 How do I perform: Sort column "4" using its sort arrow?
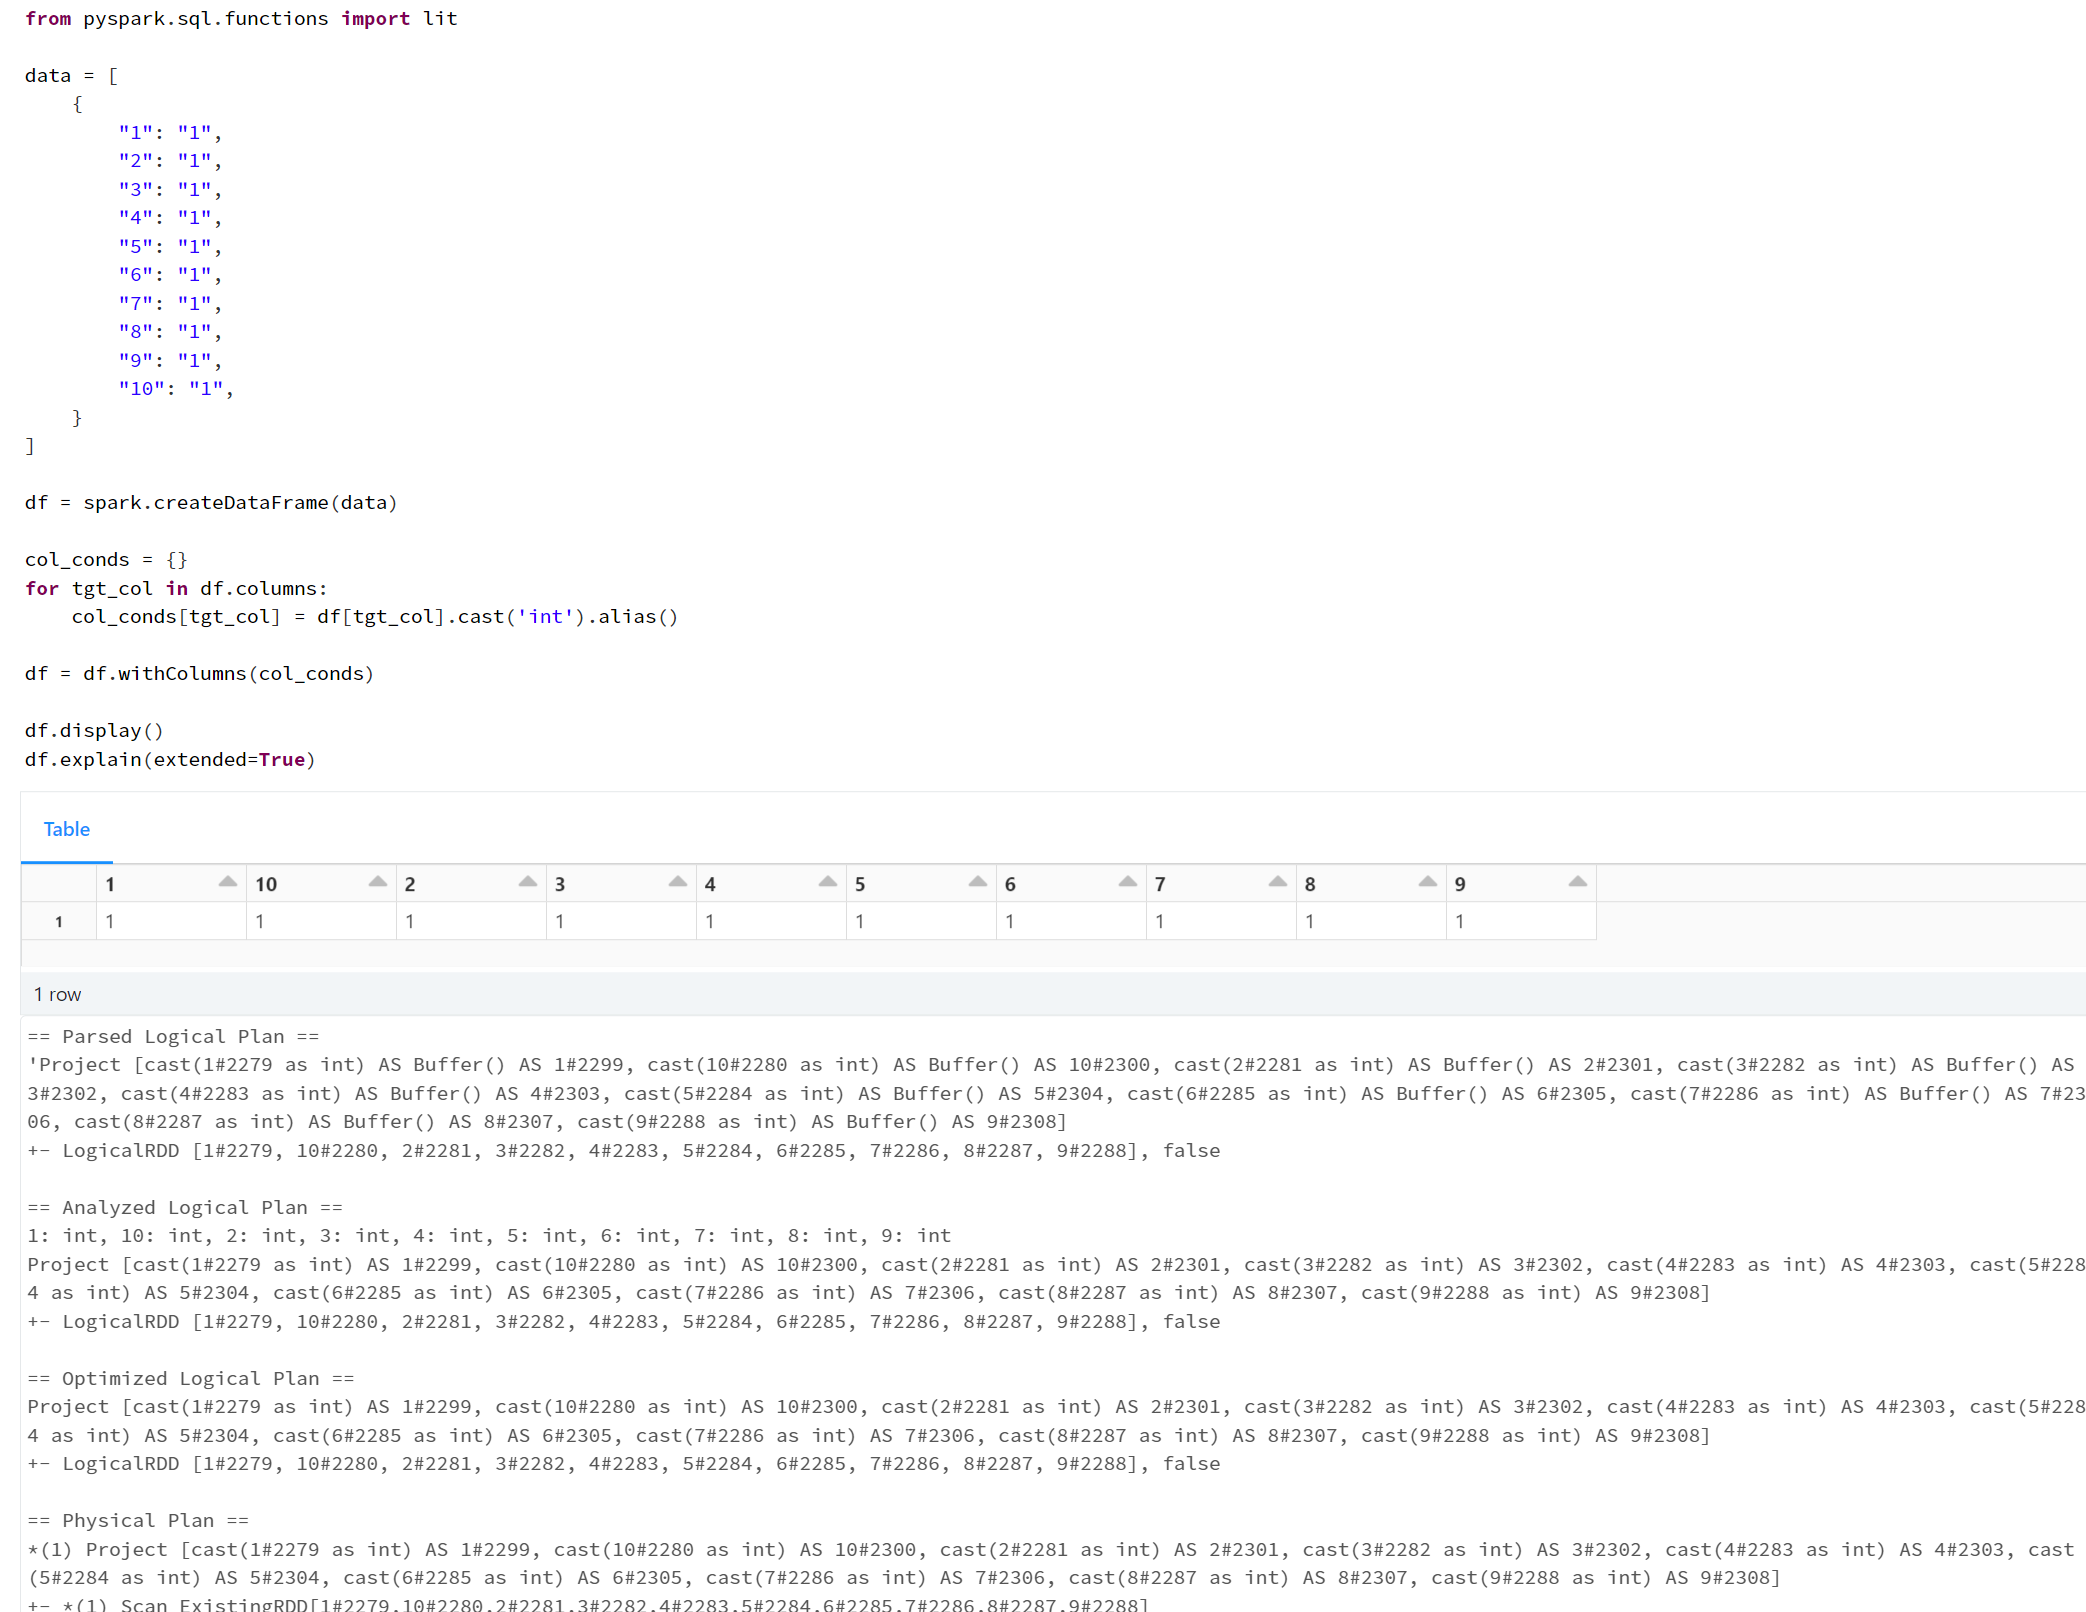tap(828, 882)
